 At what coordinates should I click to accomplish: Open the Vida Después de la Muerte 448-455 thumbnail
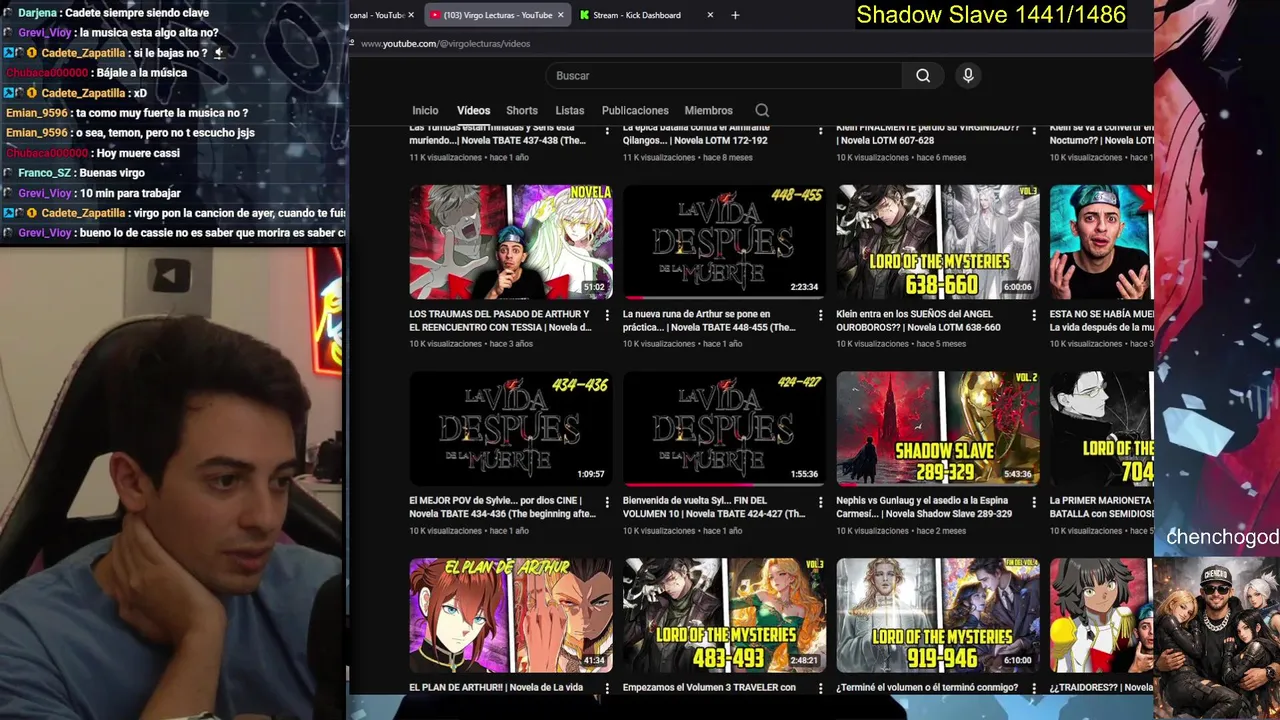point(724,242)
